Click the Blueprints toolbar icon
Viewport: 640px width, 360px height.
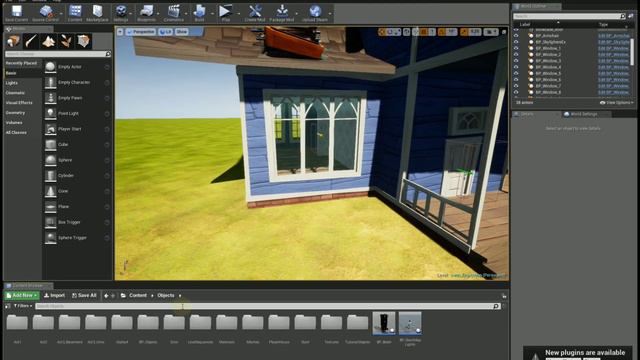point(146,13)
